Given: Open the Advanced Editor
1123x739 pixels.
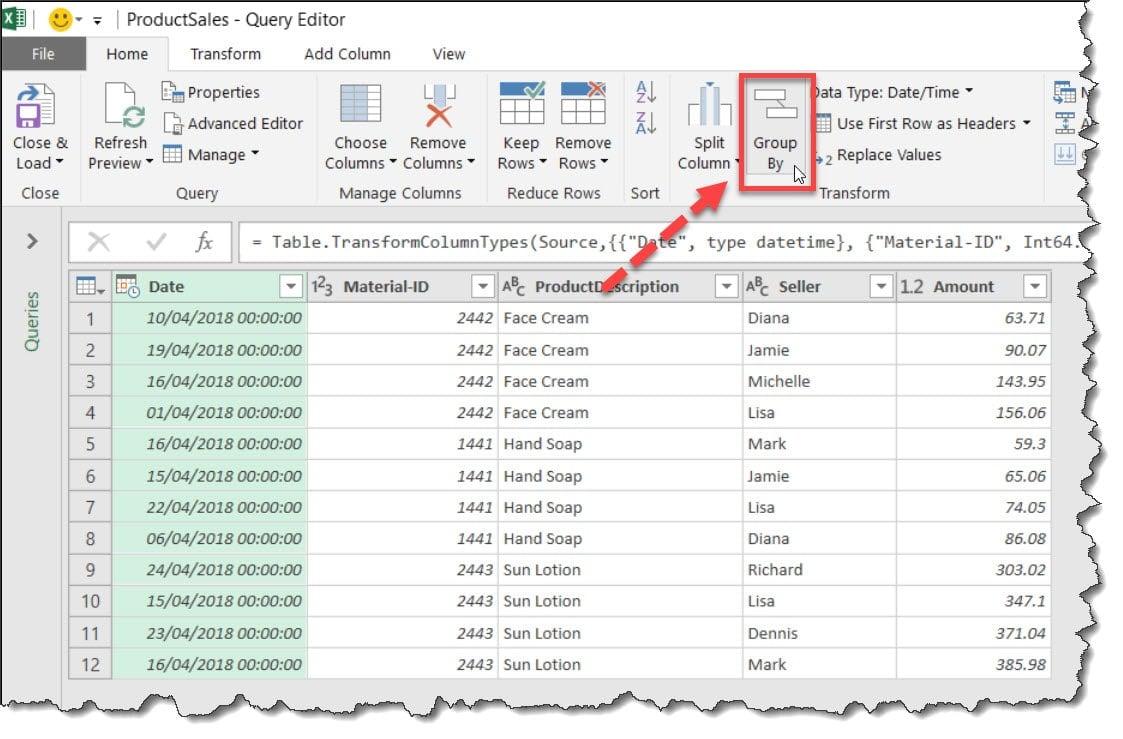Looking at the screenshot, I should click(x=233, y=124).
